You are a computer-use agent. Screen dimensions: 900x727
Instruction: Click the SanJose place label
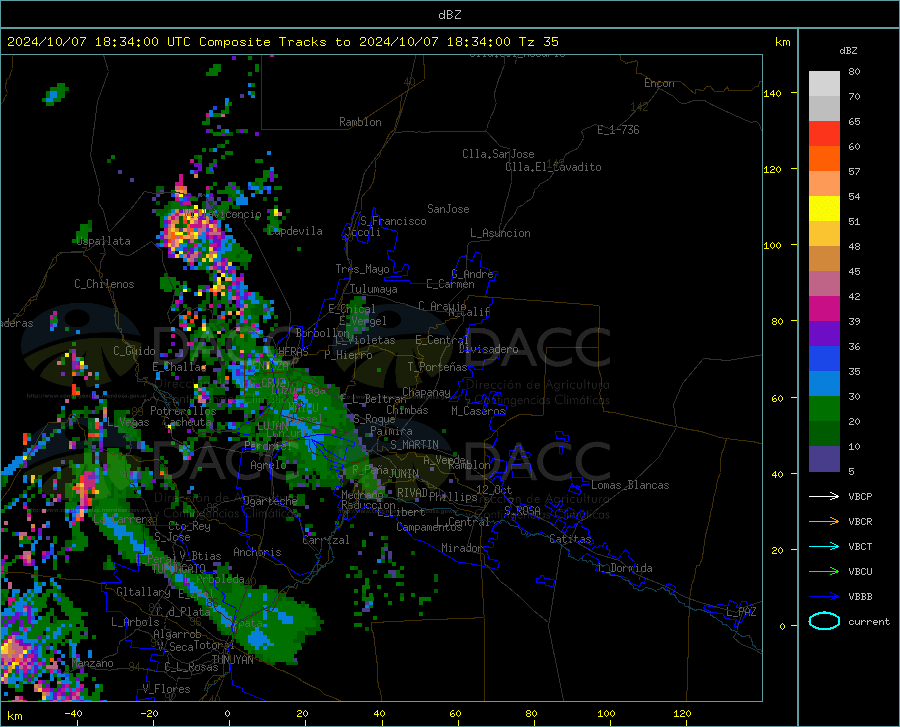click(448, 209)
